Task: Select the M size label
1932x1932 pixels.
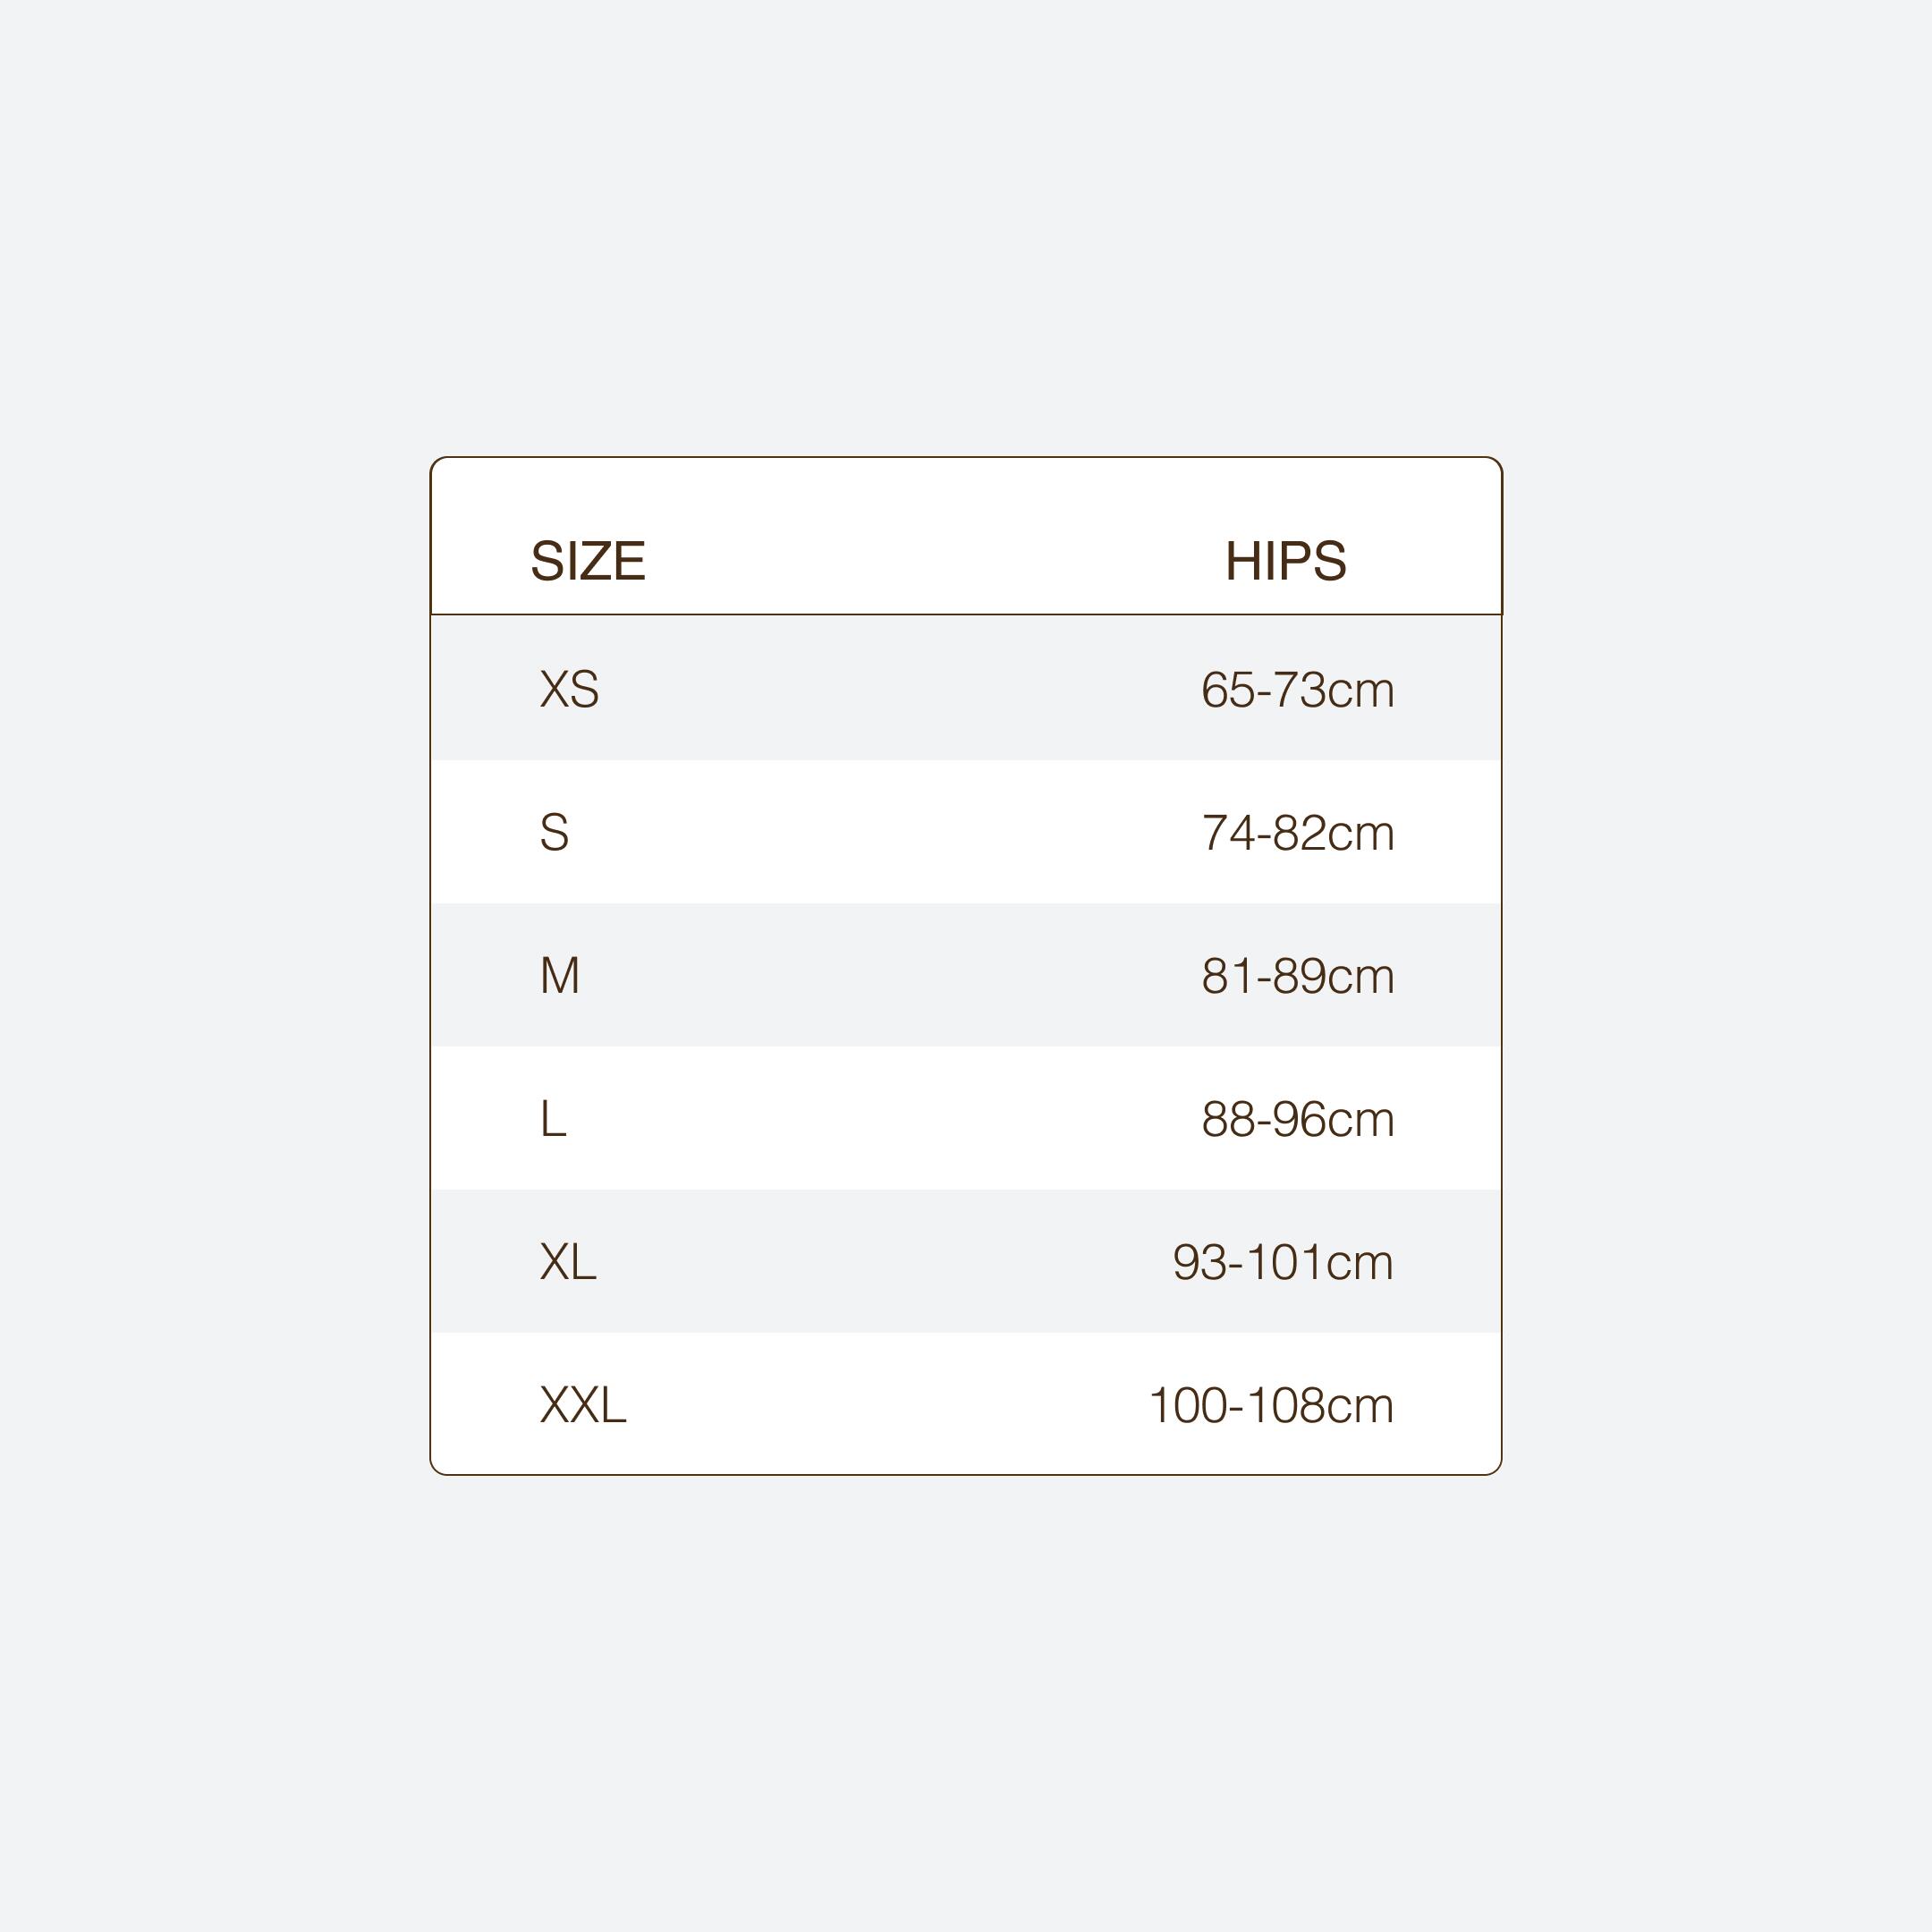Action: [559, 975]
